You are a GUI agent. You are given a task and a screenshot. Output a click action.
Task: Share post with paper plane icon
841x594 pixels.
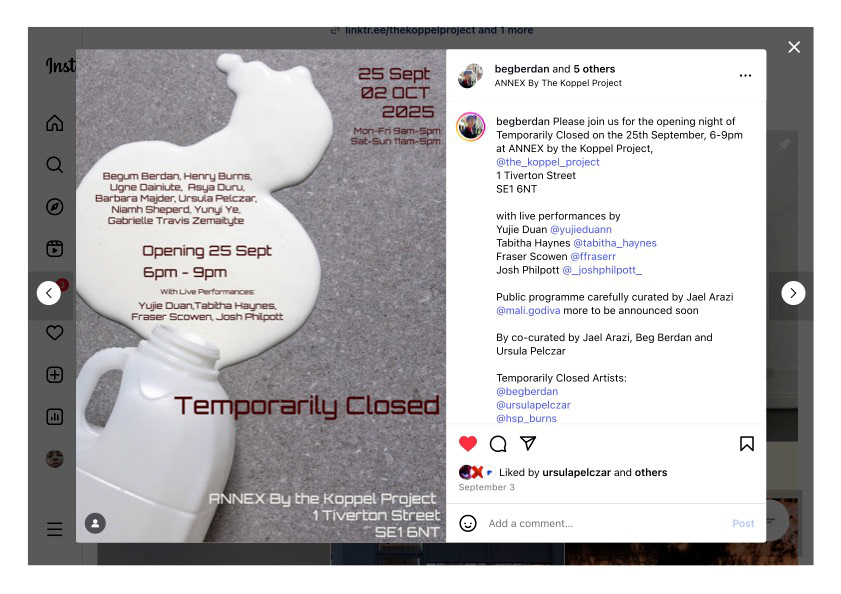click(528, 443)
